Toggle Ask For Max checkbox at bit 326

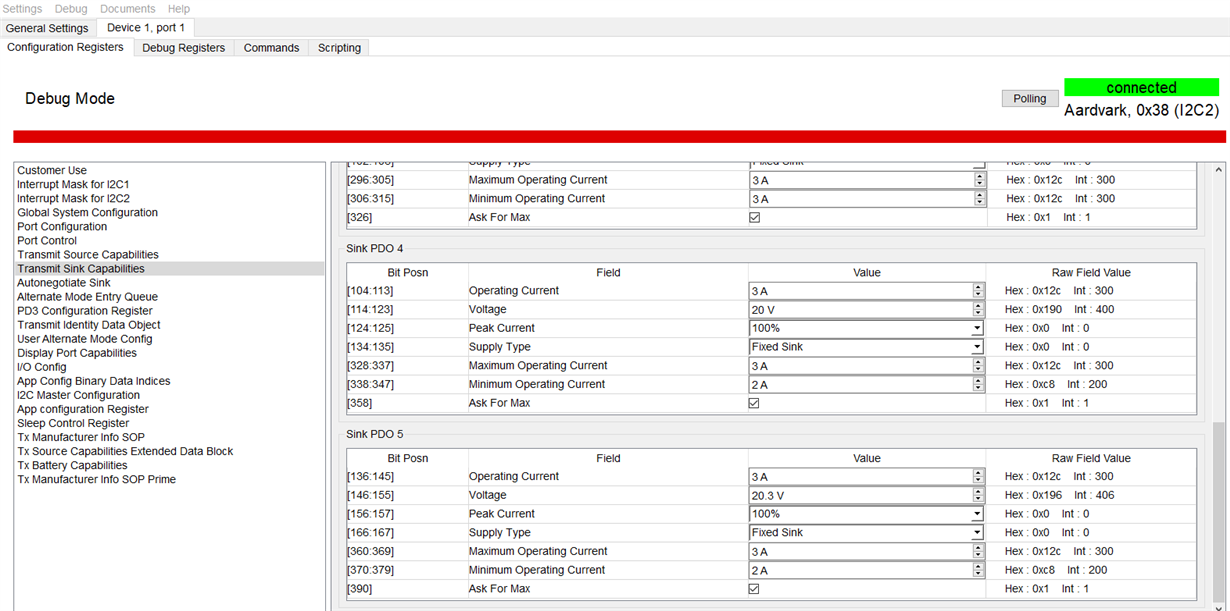(754, 217)
